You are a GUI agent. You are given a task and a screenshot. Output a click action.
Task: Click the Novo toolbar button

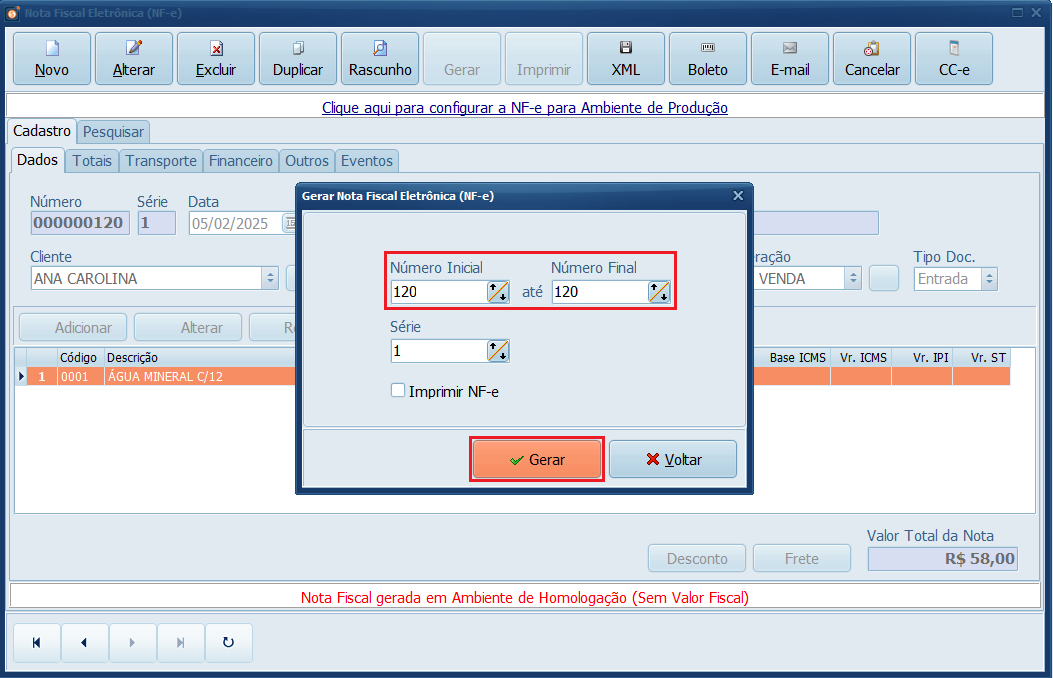(x=52, y=58)
